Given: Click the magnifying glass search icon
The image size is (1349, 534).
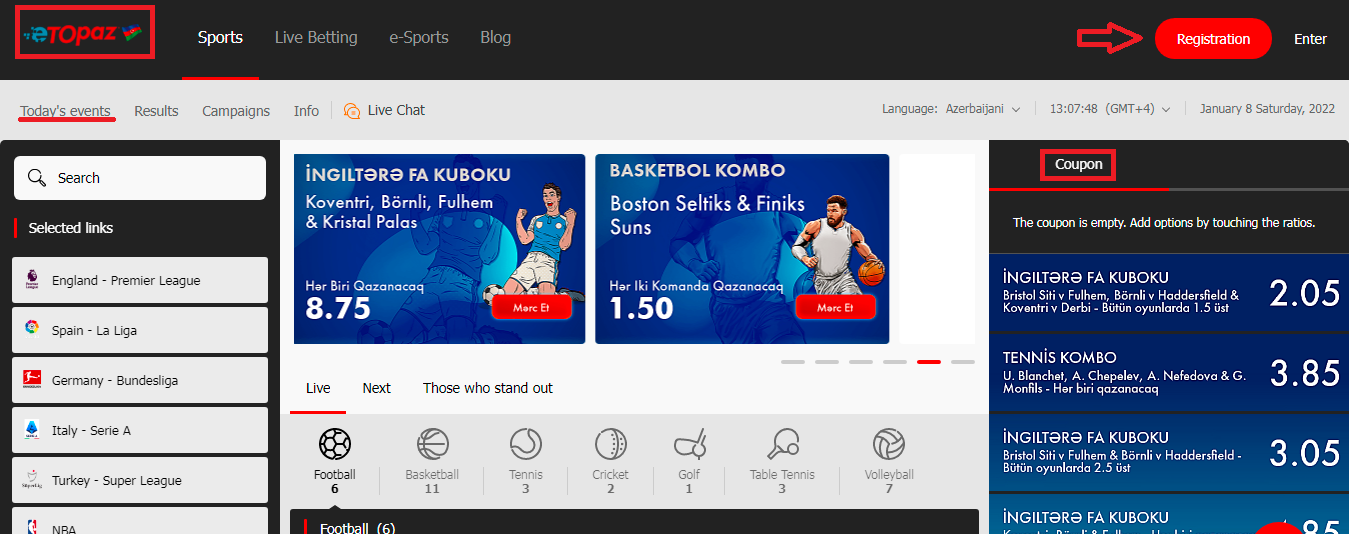Looking at the screenshot, I should click(37, 178).
